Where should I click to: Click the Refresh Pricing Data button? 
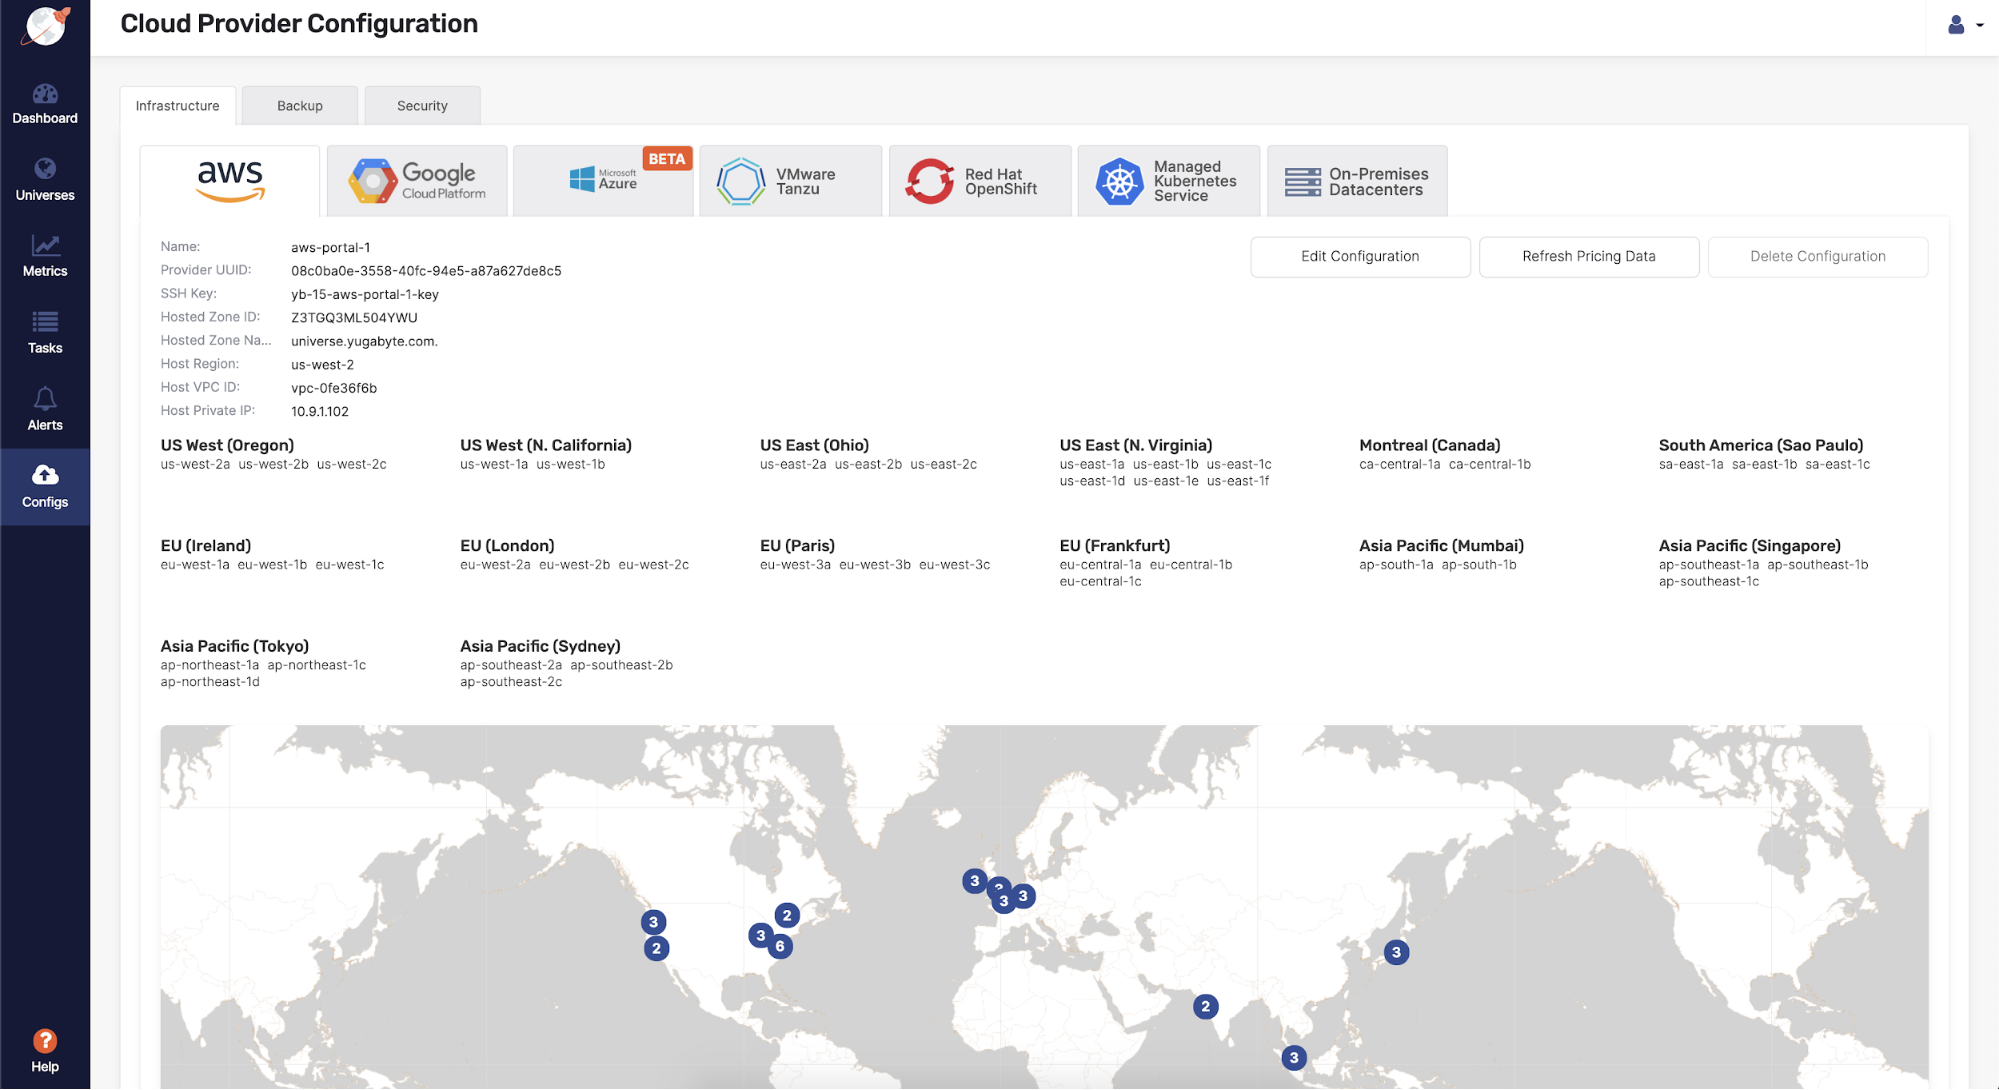coord(1588,256)
